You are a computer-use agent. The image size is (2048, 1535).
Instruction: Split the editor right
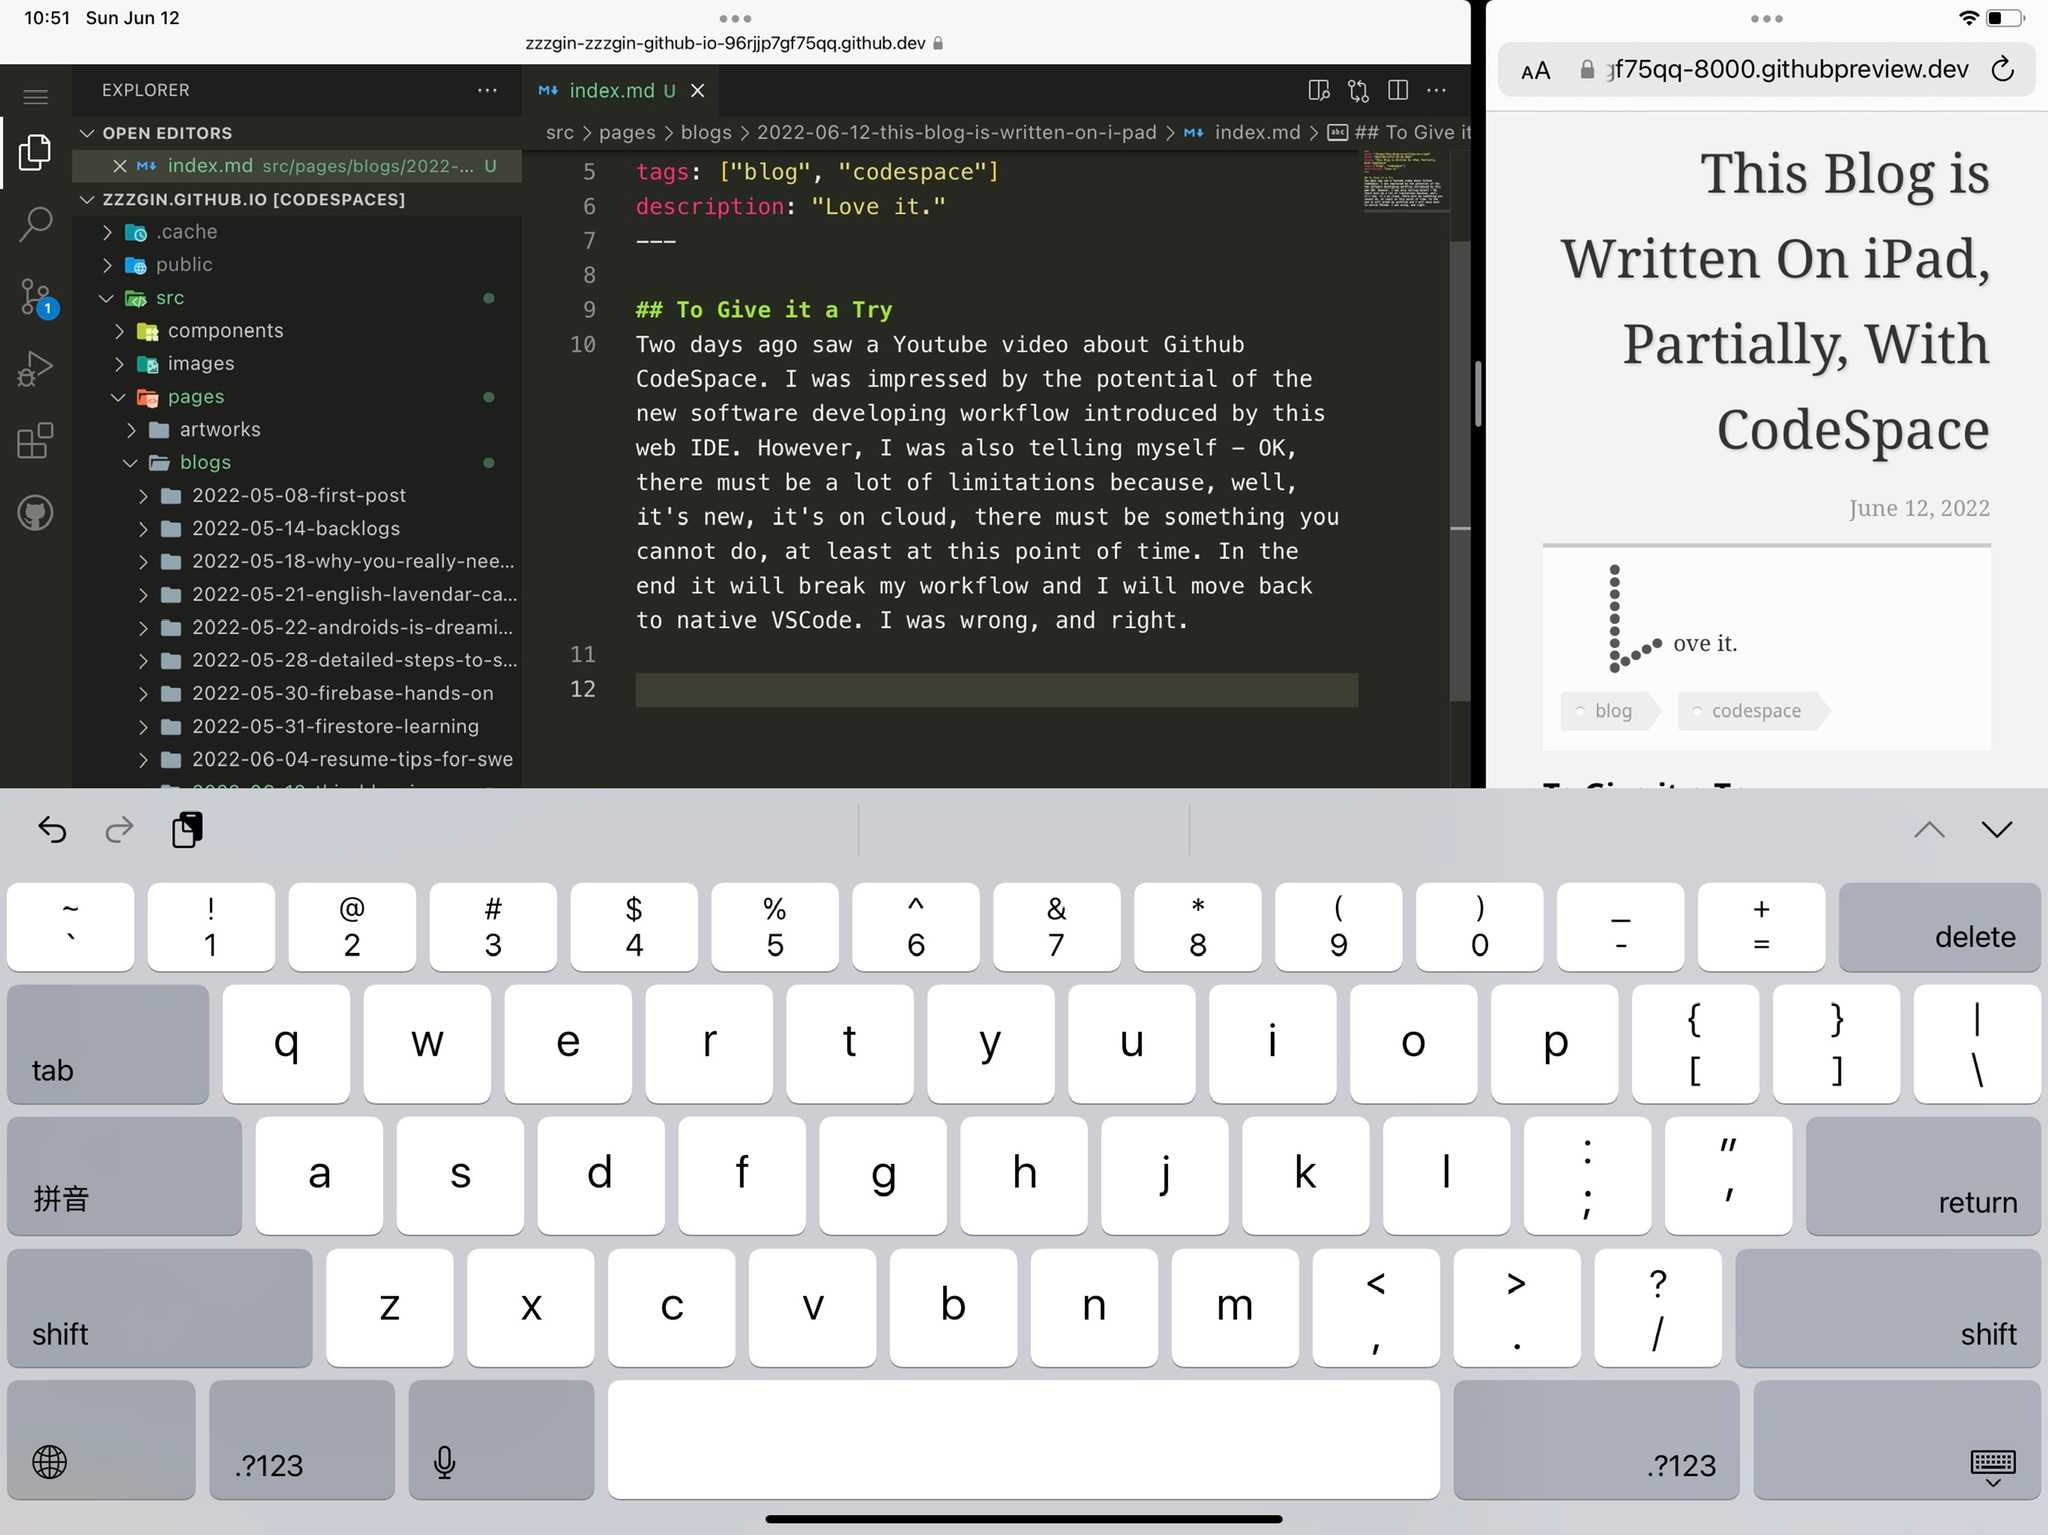point(1398,90)
